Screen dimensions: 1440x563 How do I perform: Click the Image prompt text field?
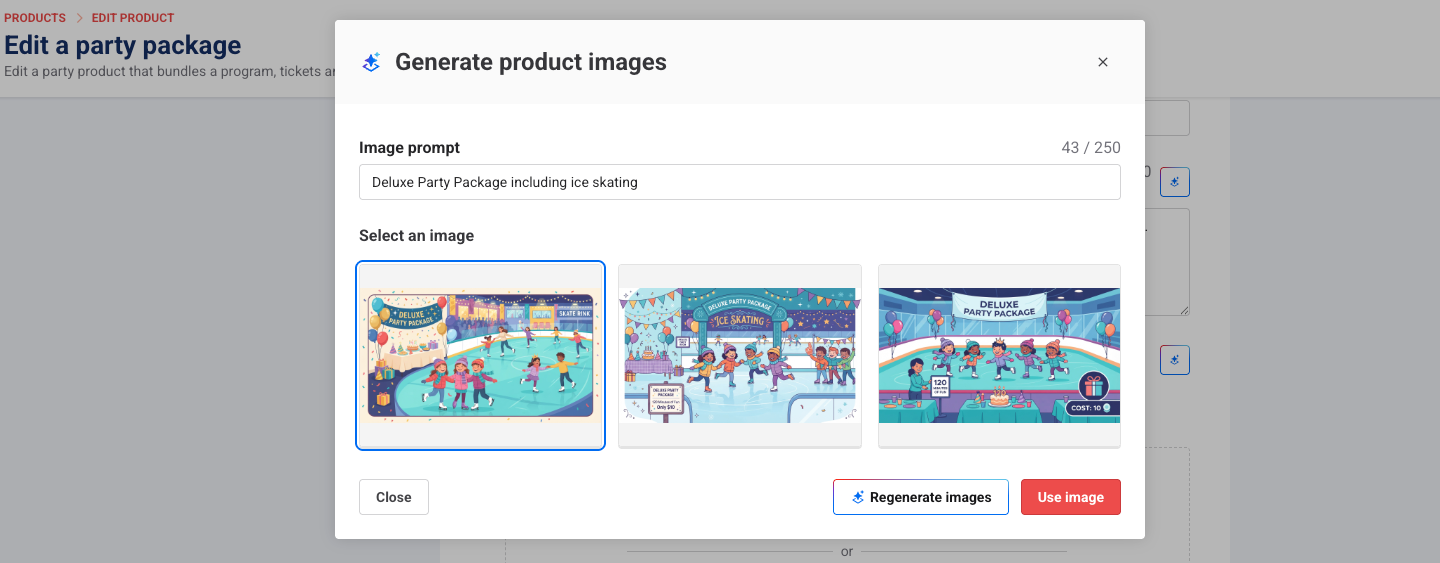click(x=740, y=182)
